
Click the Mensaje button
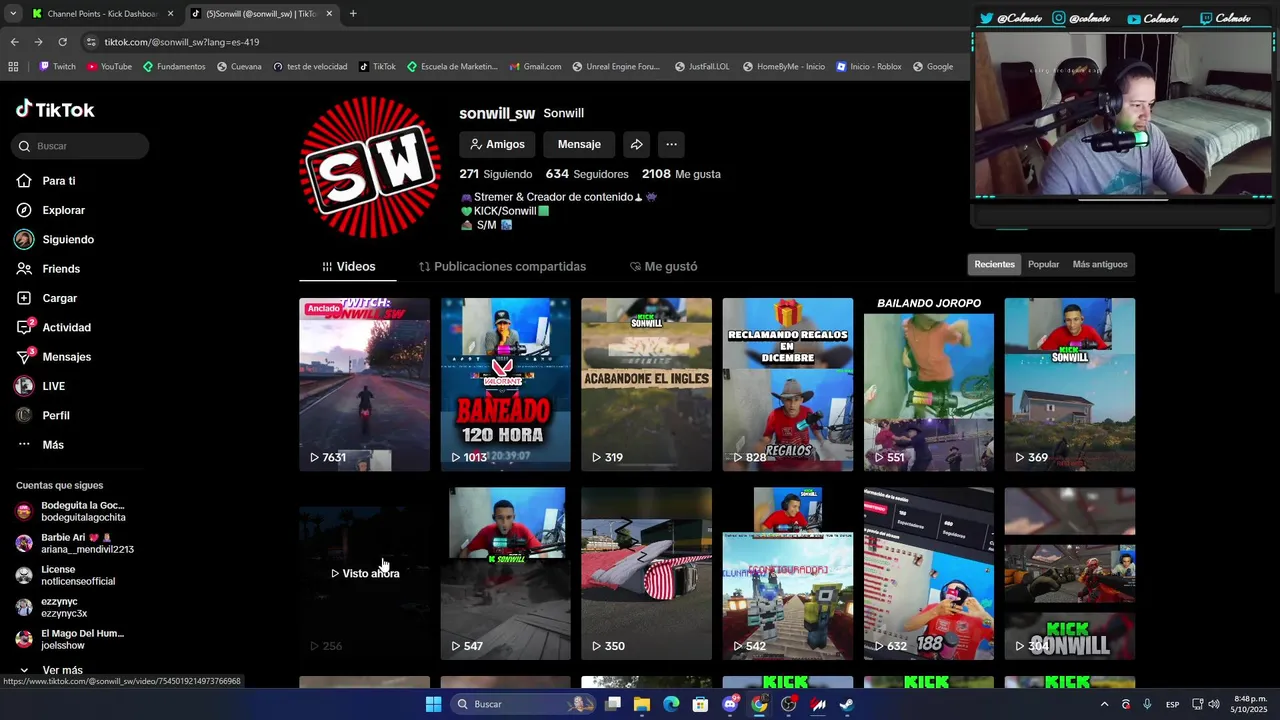pyautogui.click(x=579, y=144)
